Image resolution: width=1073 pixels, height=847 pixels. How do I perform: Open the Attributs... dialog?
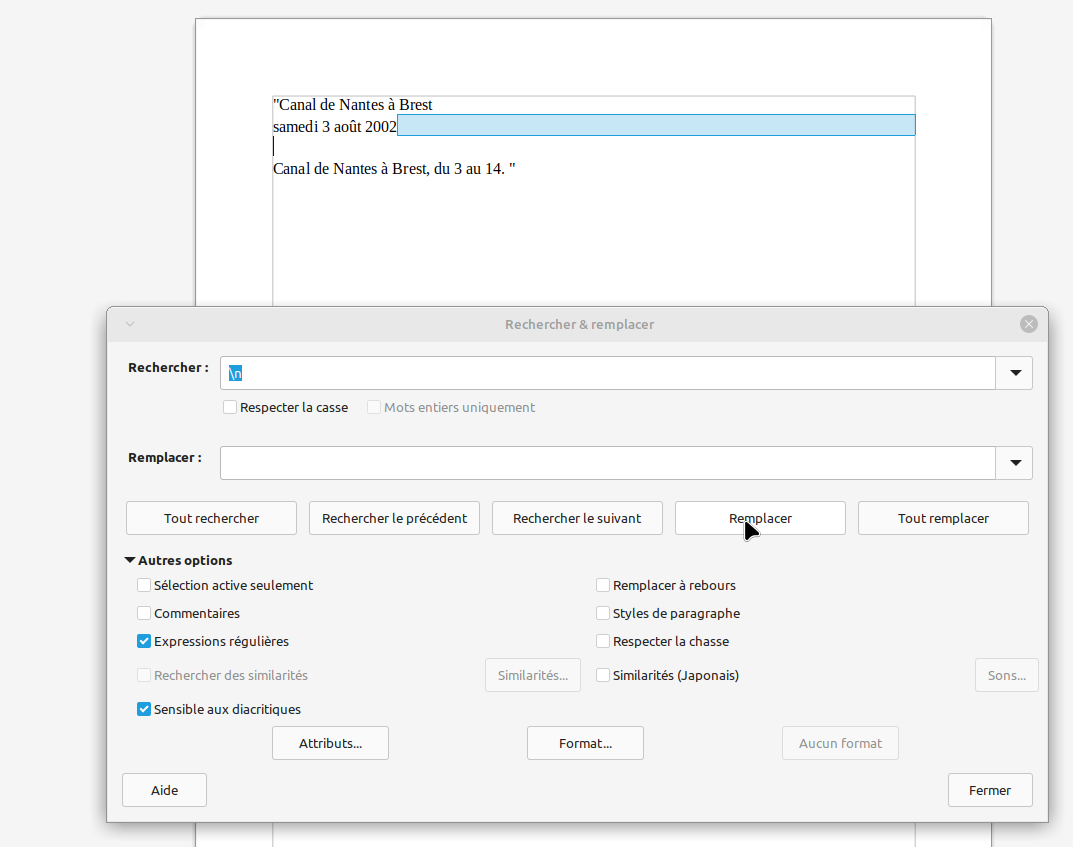pos(331,743)
